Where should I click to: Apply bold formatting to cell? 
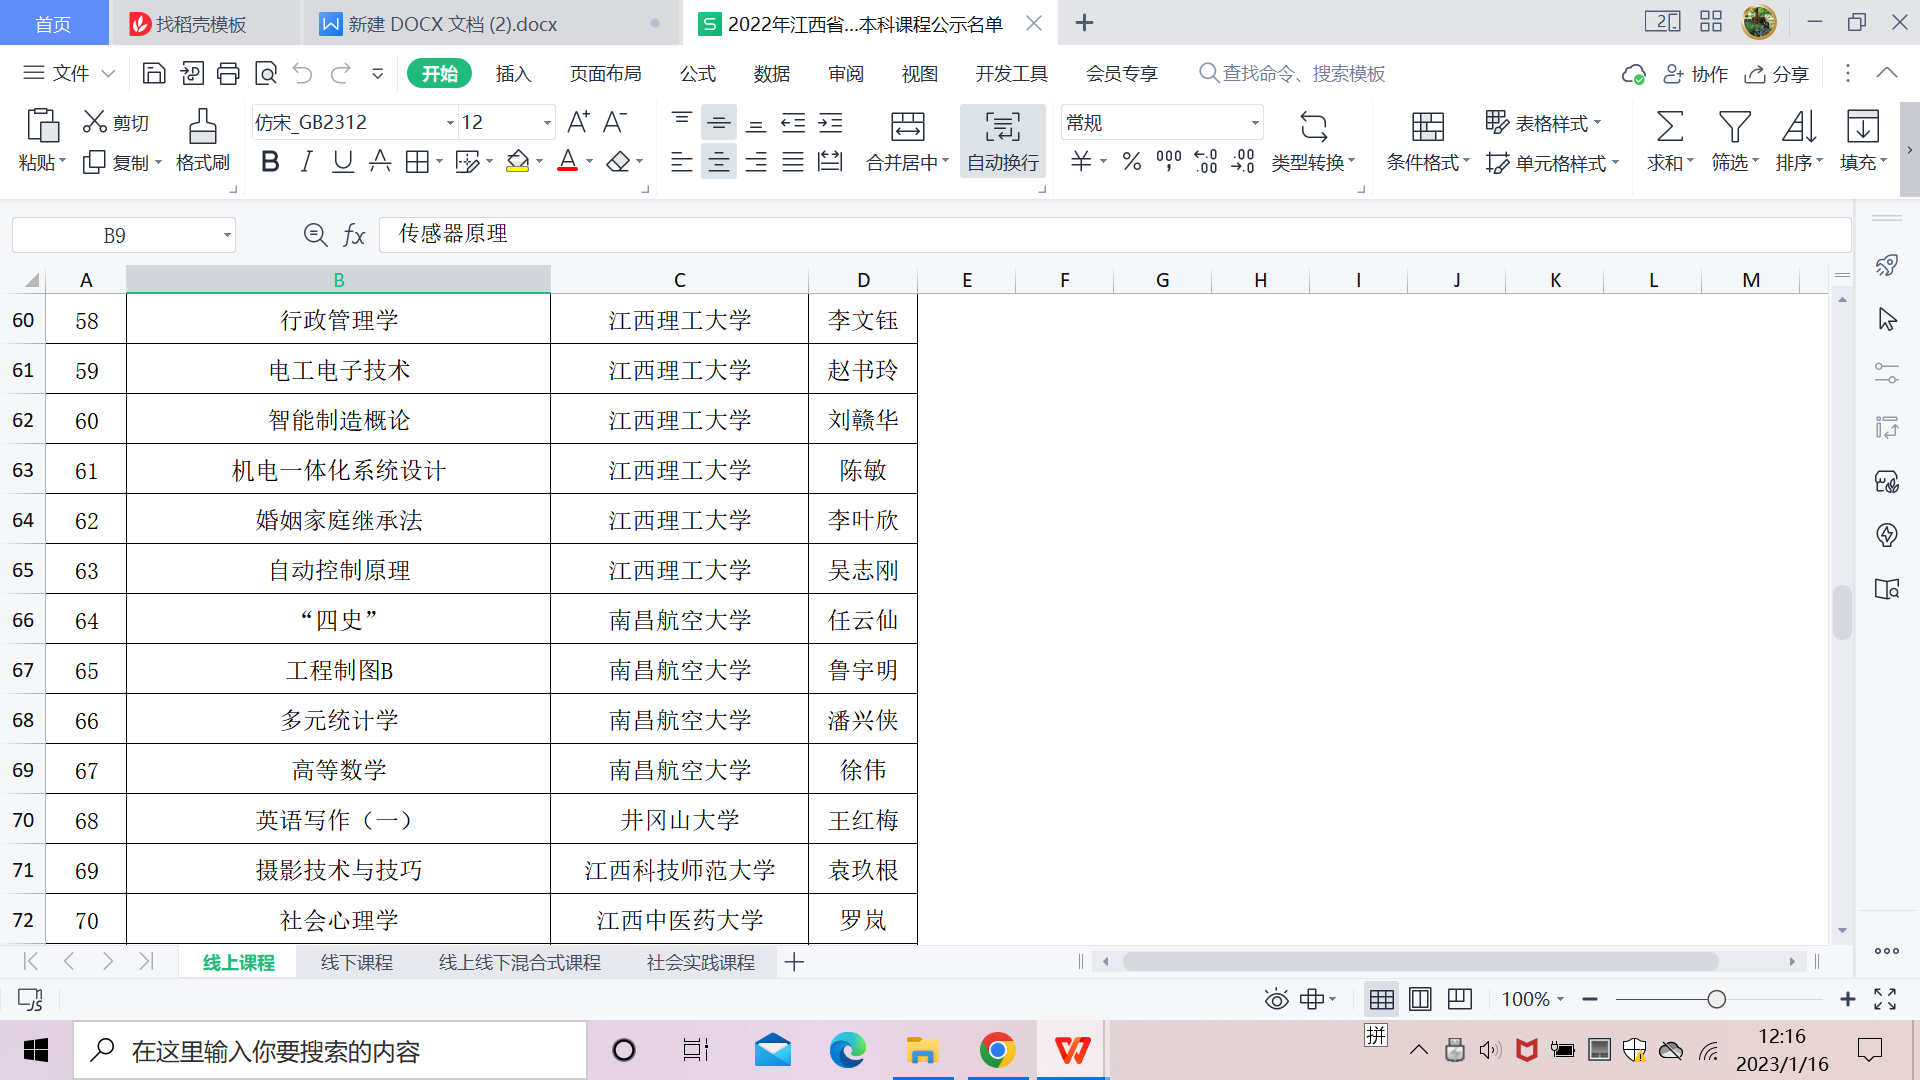tap(269, 162)
